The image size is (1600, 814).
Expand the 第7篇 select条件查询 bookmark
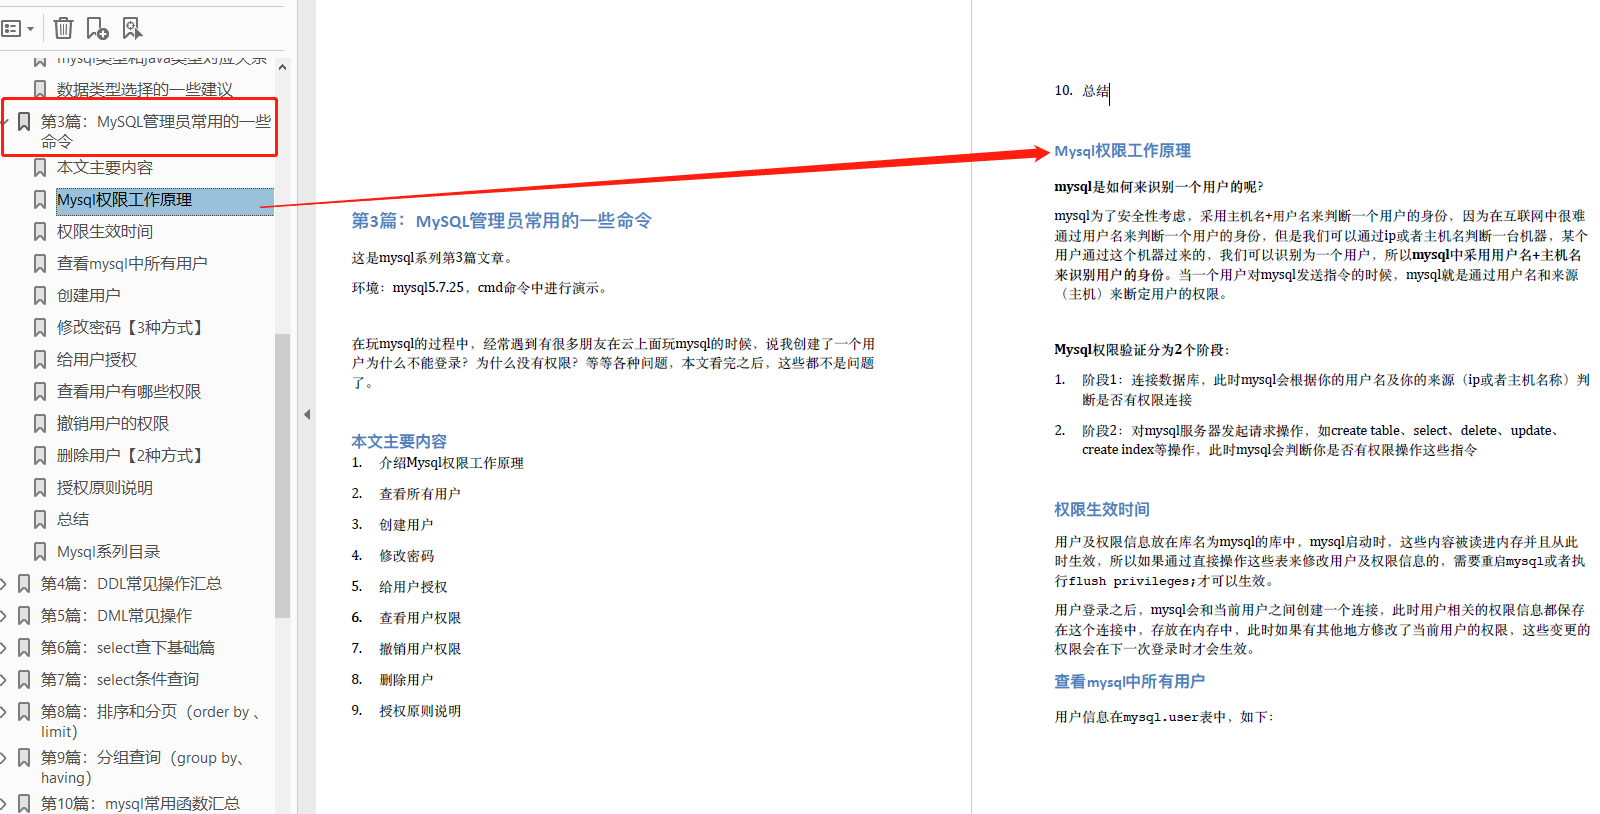point(4,680)
